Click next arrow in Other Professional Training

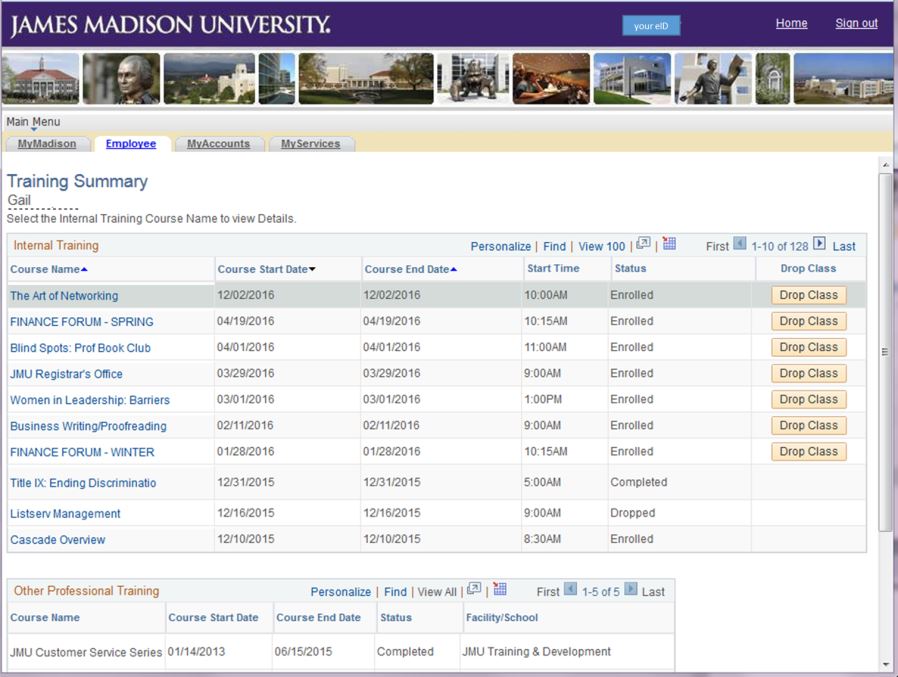pos(631,589)
